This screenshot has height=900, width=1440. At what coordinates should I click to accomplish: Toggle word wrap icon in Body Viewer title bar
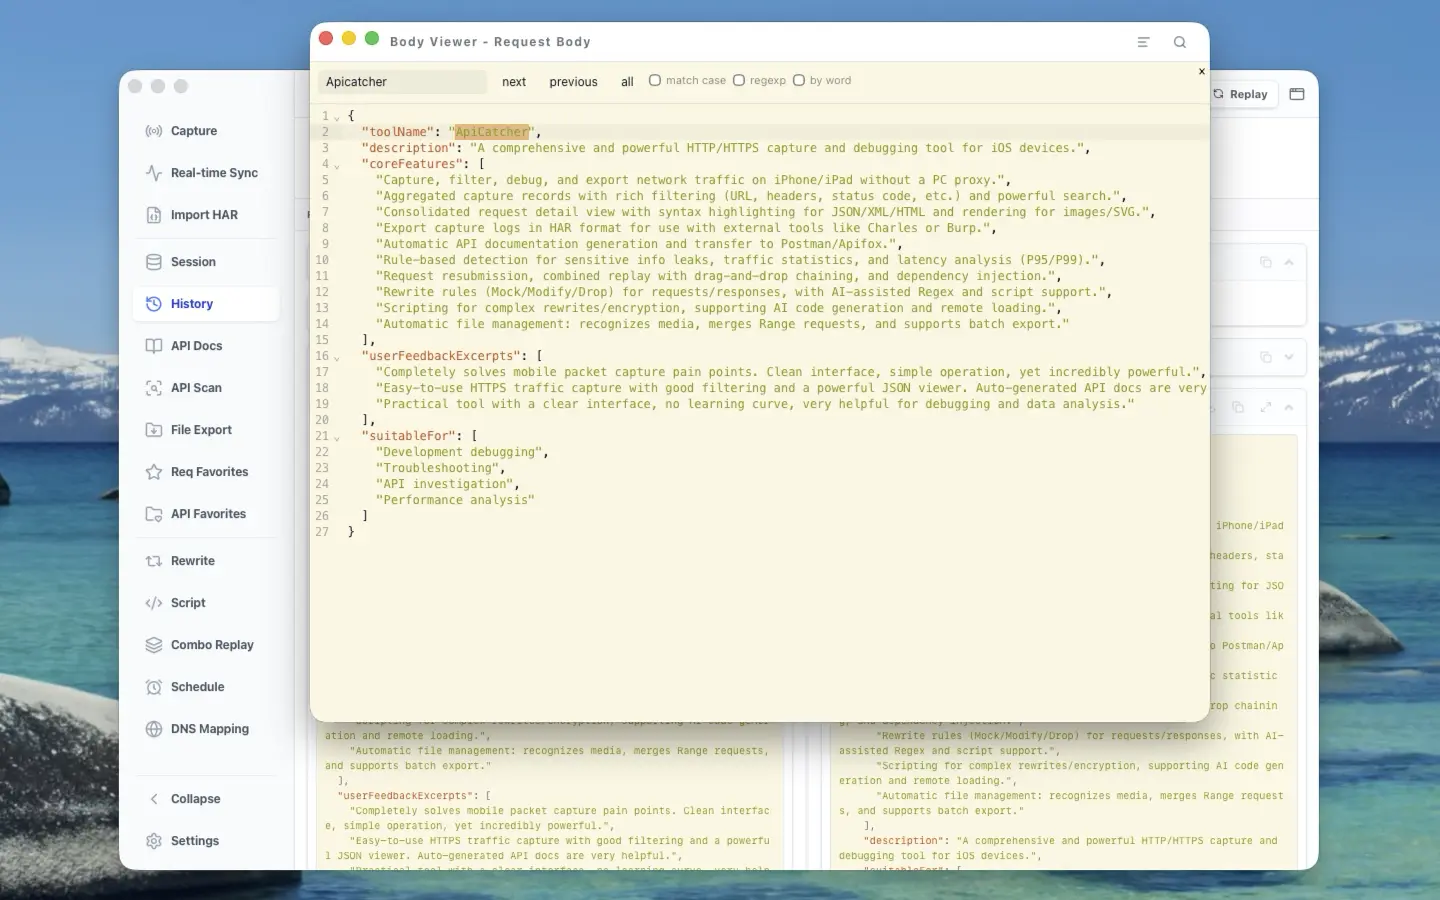(1143, 42)
